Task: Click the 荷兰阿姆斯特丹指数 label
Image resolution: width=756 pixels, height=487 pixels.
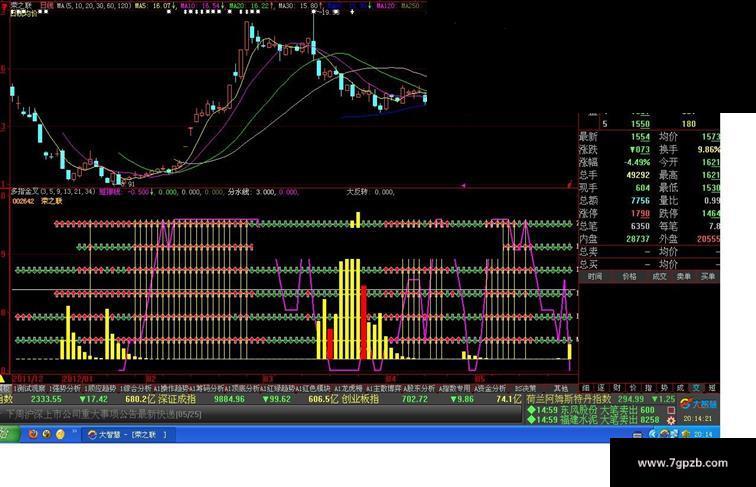Action: tap(569, 399)
